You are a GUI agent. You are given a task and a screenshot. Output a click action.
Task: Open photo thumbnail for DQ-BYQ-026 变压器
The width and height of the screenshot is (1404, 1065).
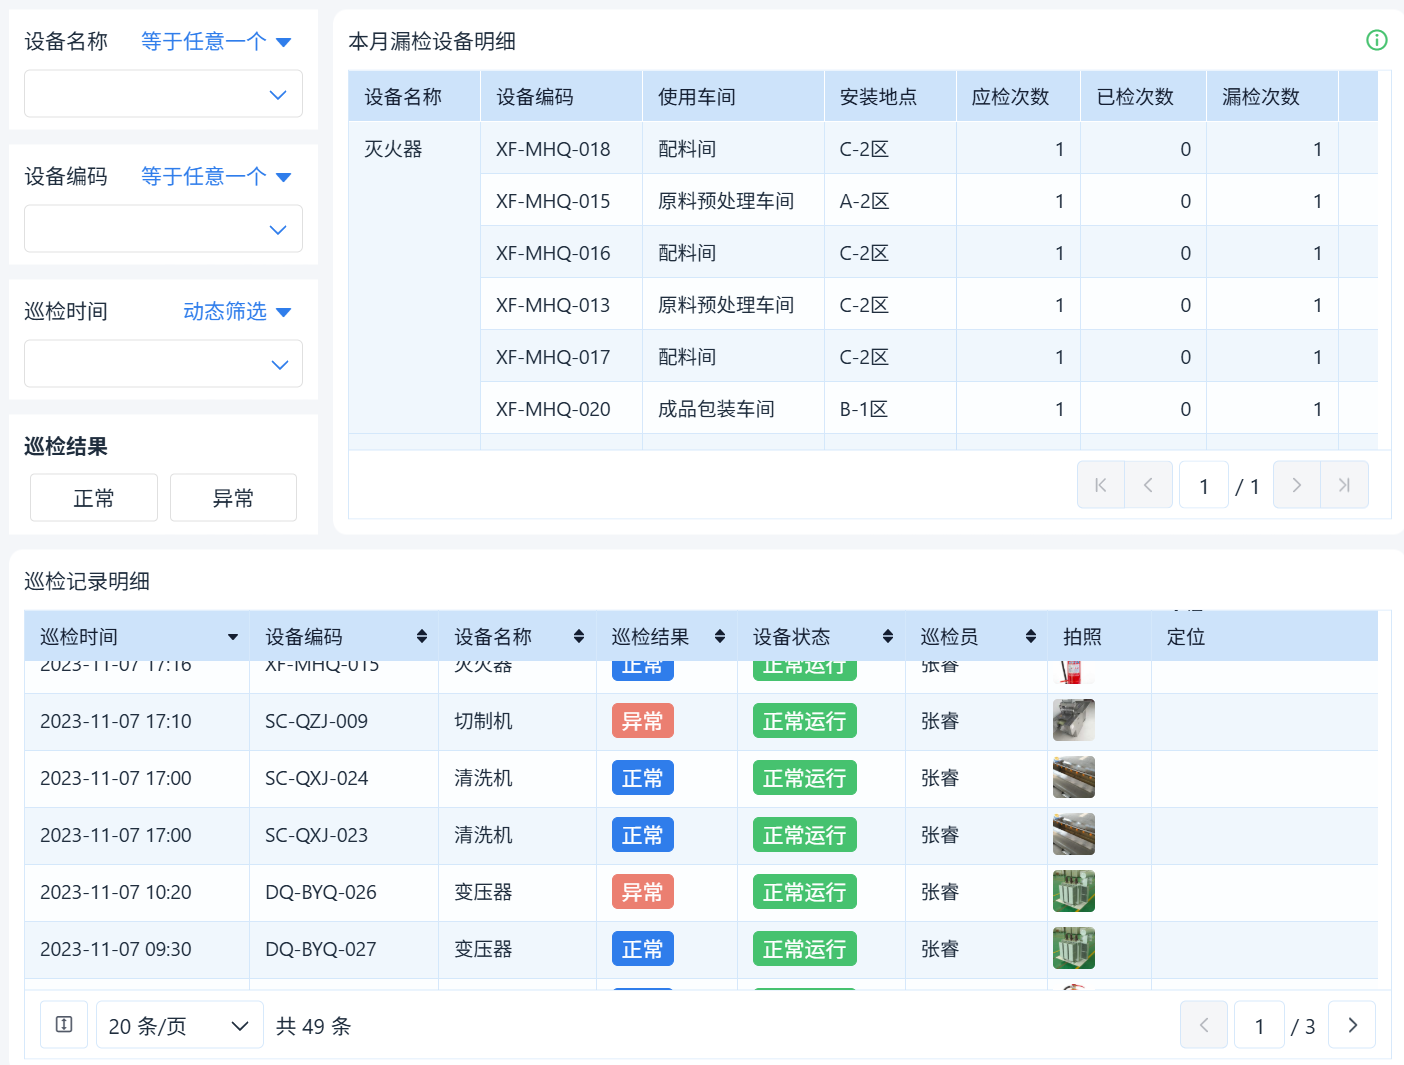pyautogui.click(x=1073, y=892)
